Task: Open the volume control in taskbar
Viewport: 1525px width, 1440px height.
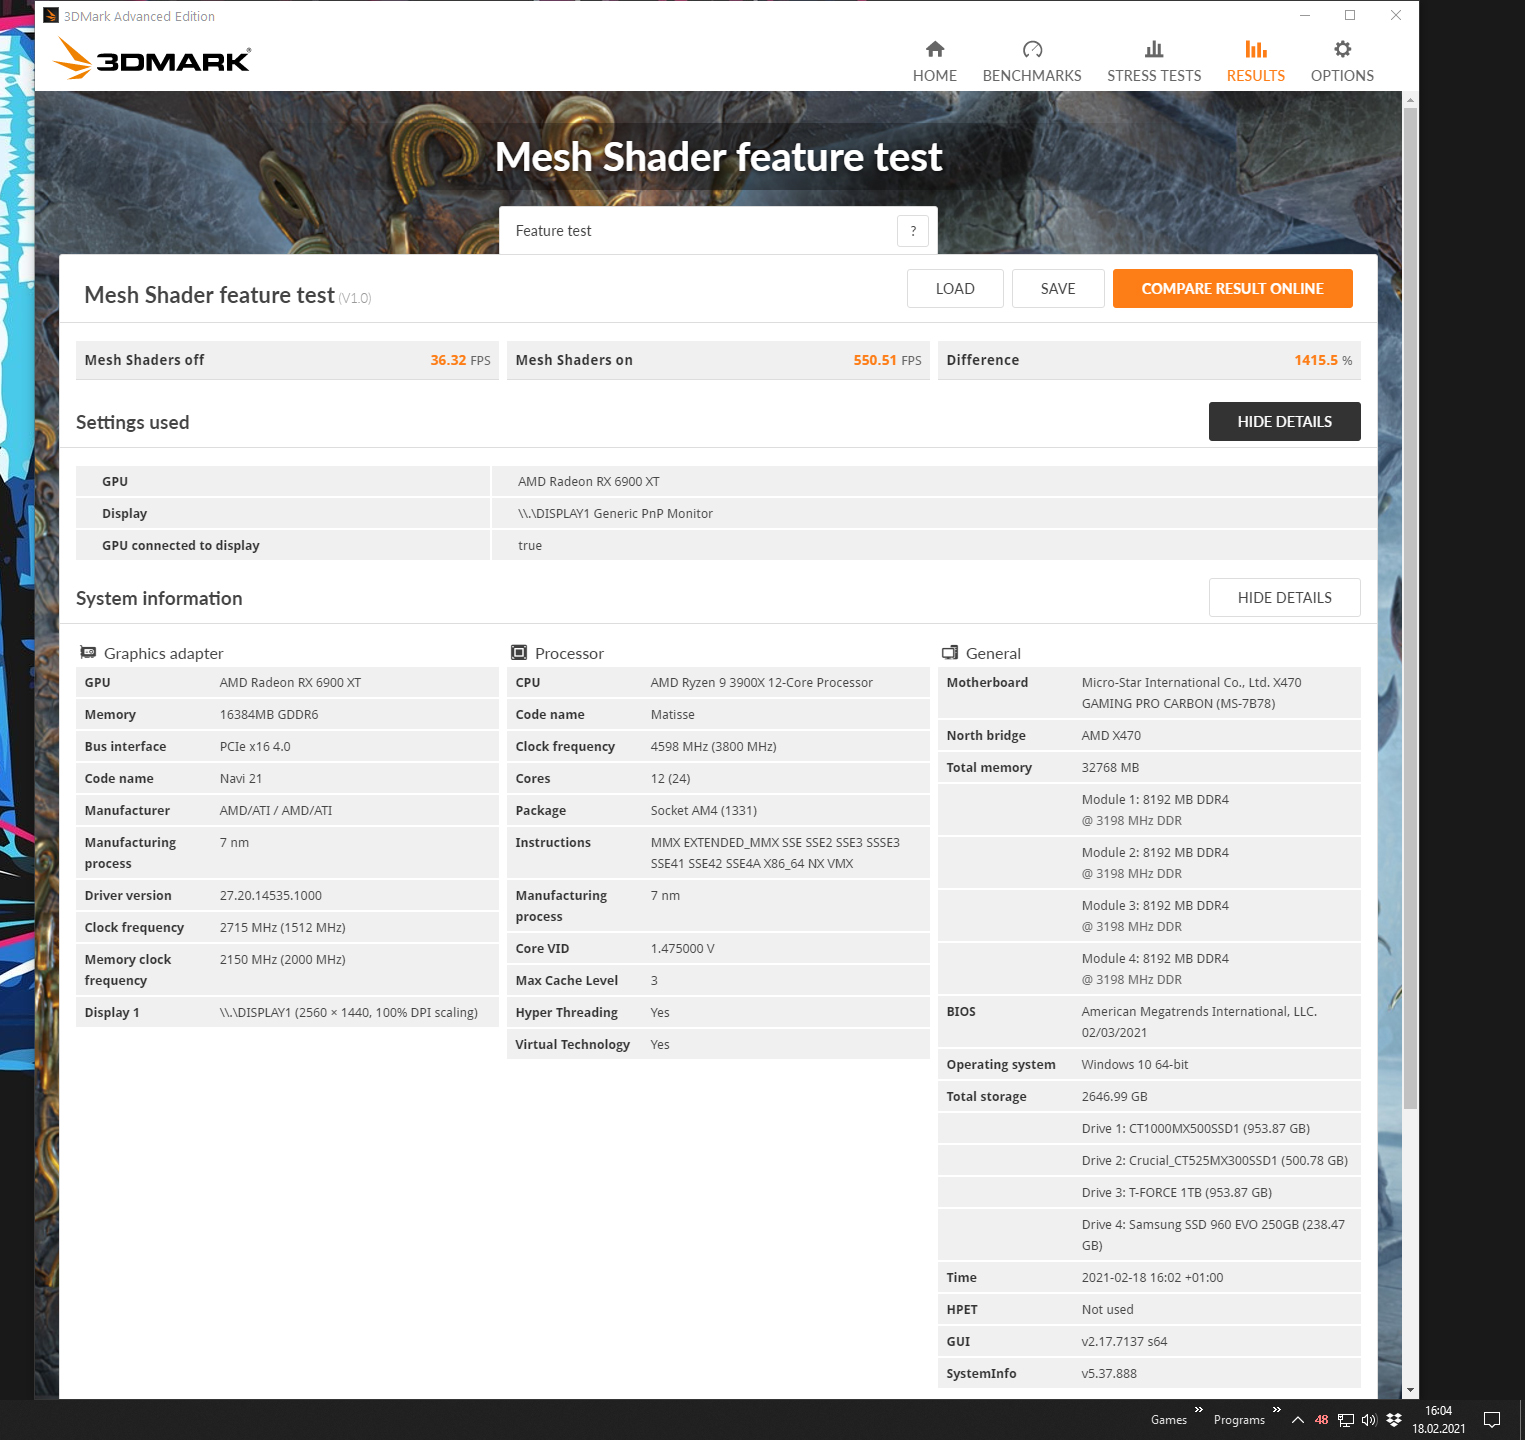Action: point(1368,1420)
